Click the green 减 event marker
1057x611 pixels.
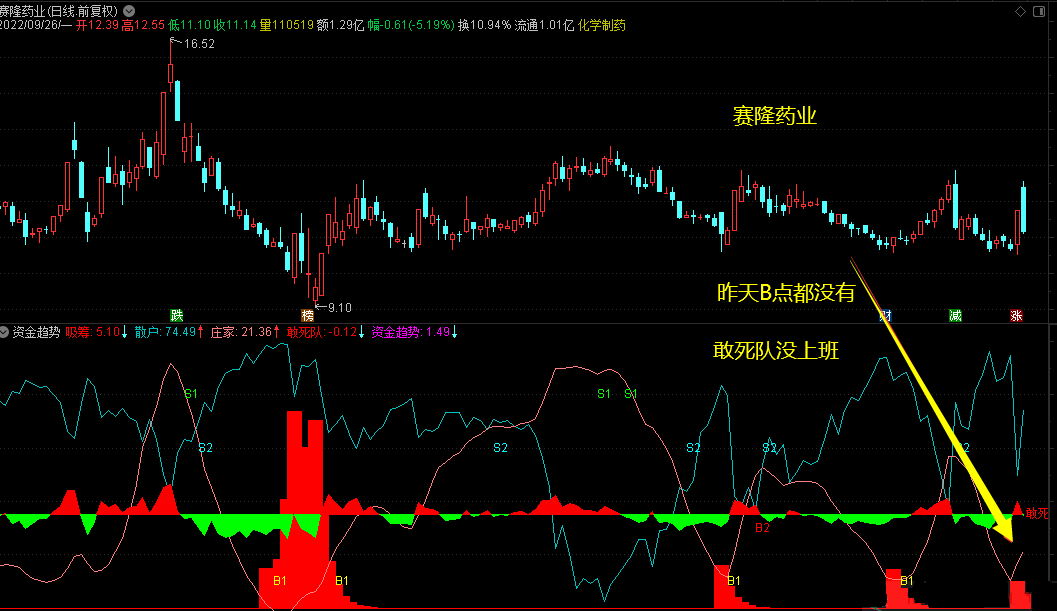pyautogui.click(x=955, y=315)
